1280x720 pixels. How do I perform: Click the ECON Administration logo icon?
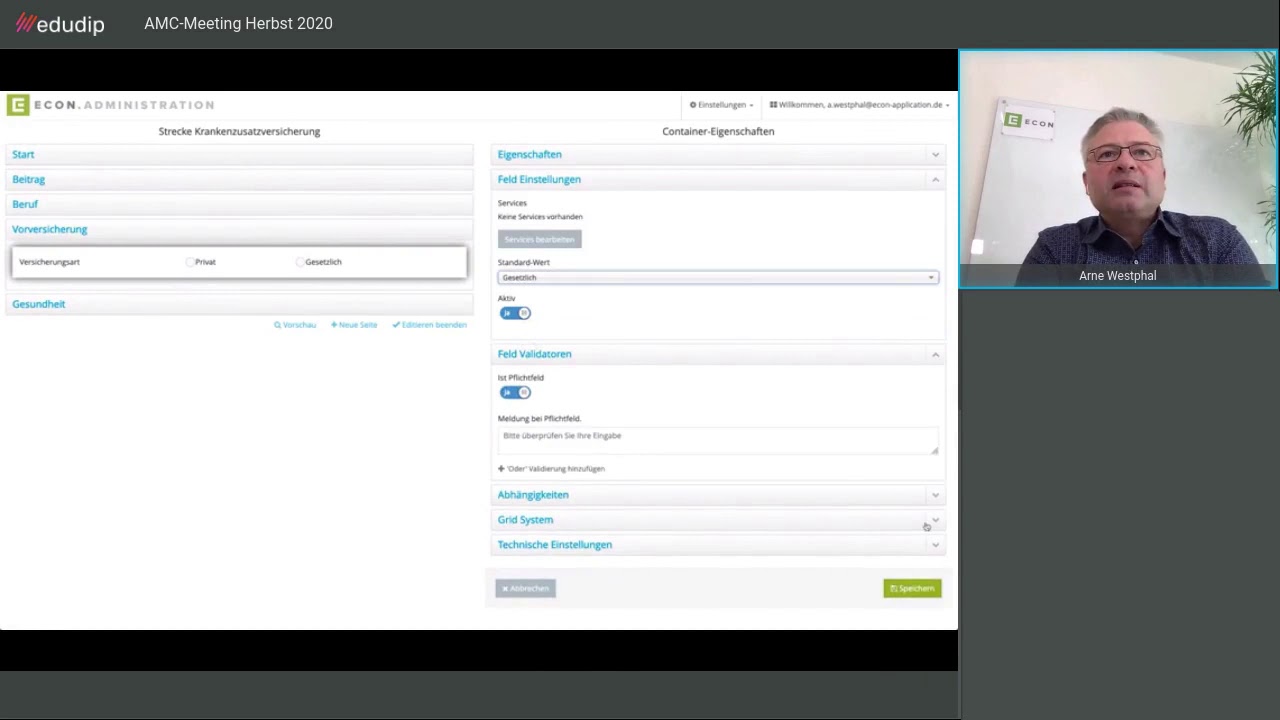tap(18, 105)
